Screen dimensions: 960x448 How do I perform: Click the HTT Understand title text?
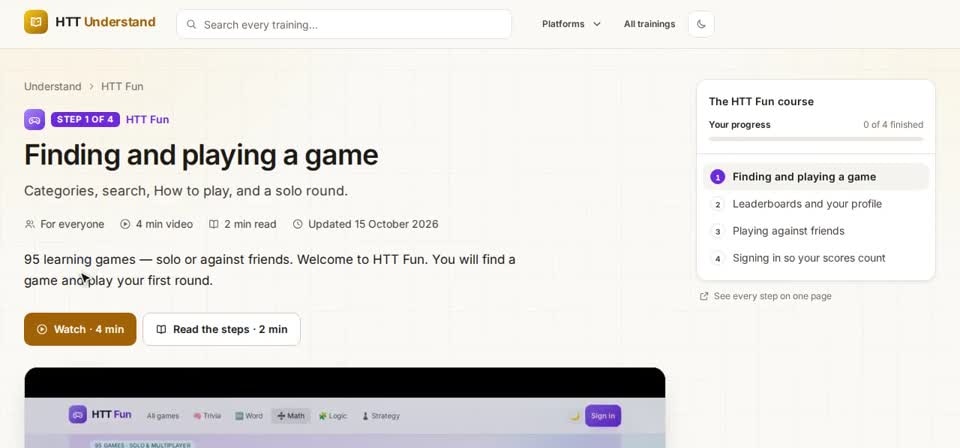[105, 22]
